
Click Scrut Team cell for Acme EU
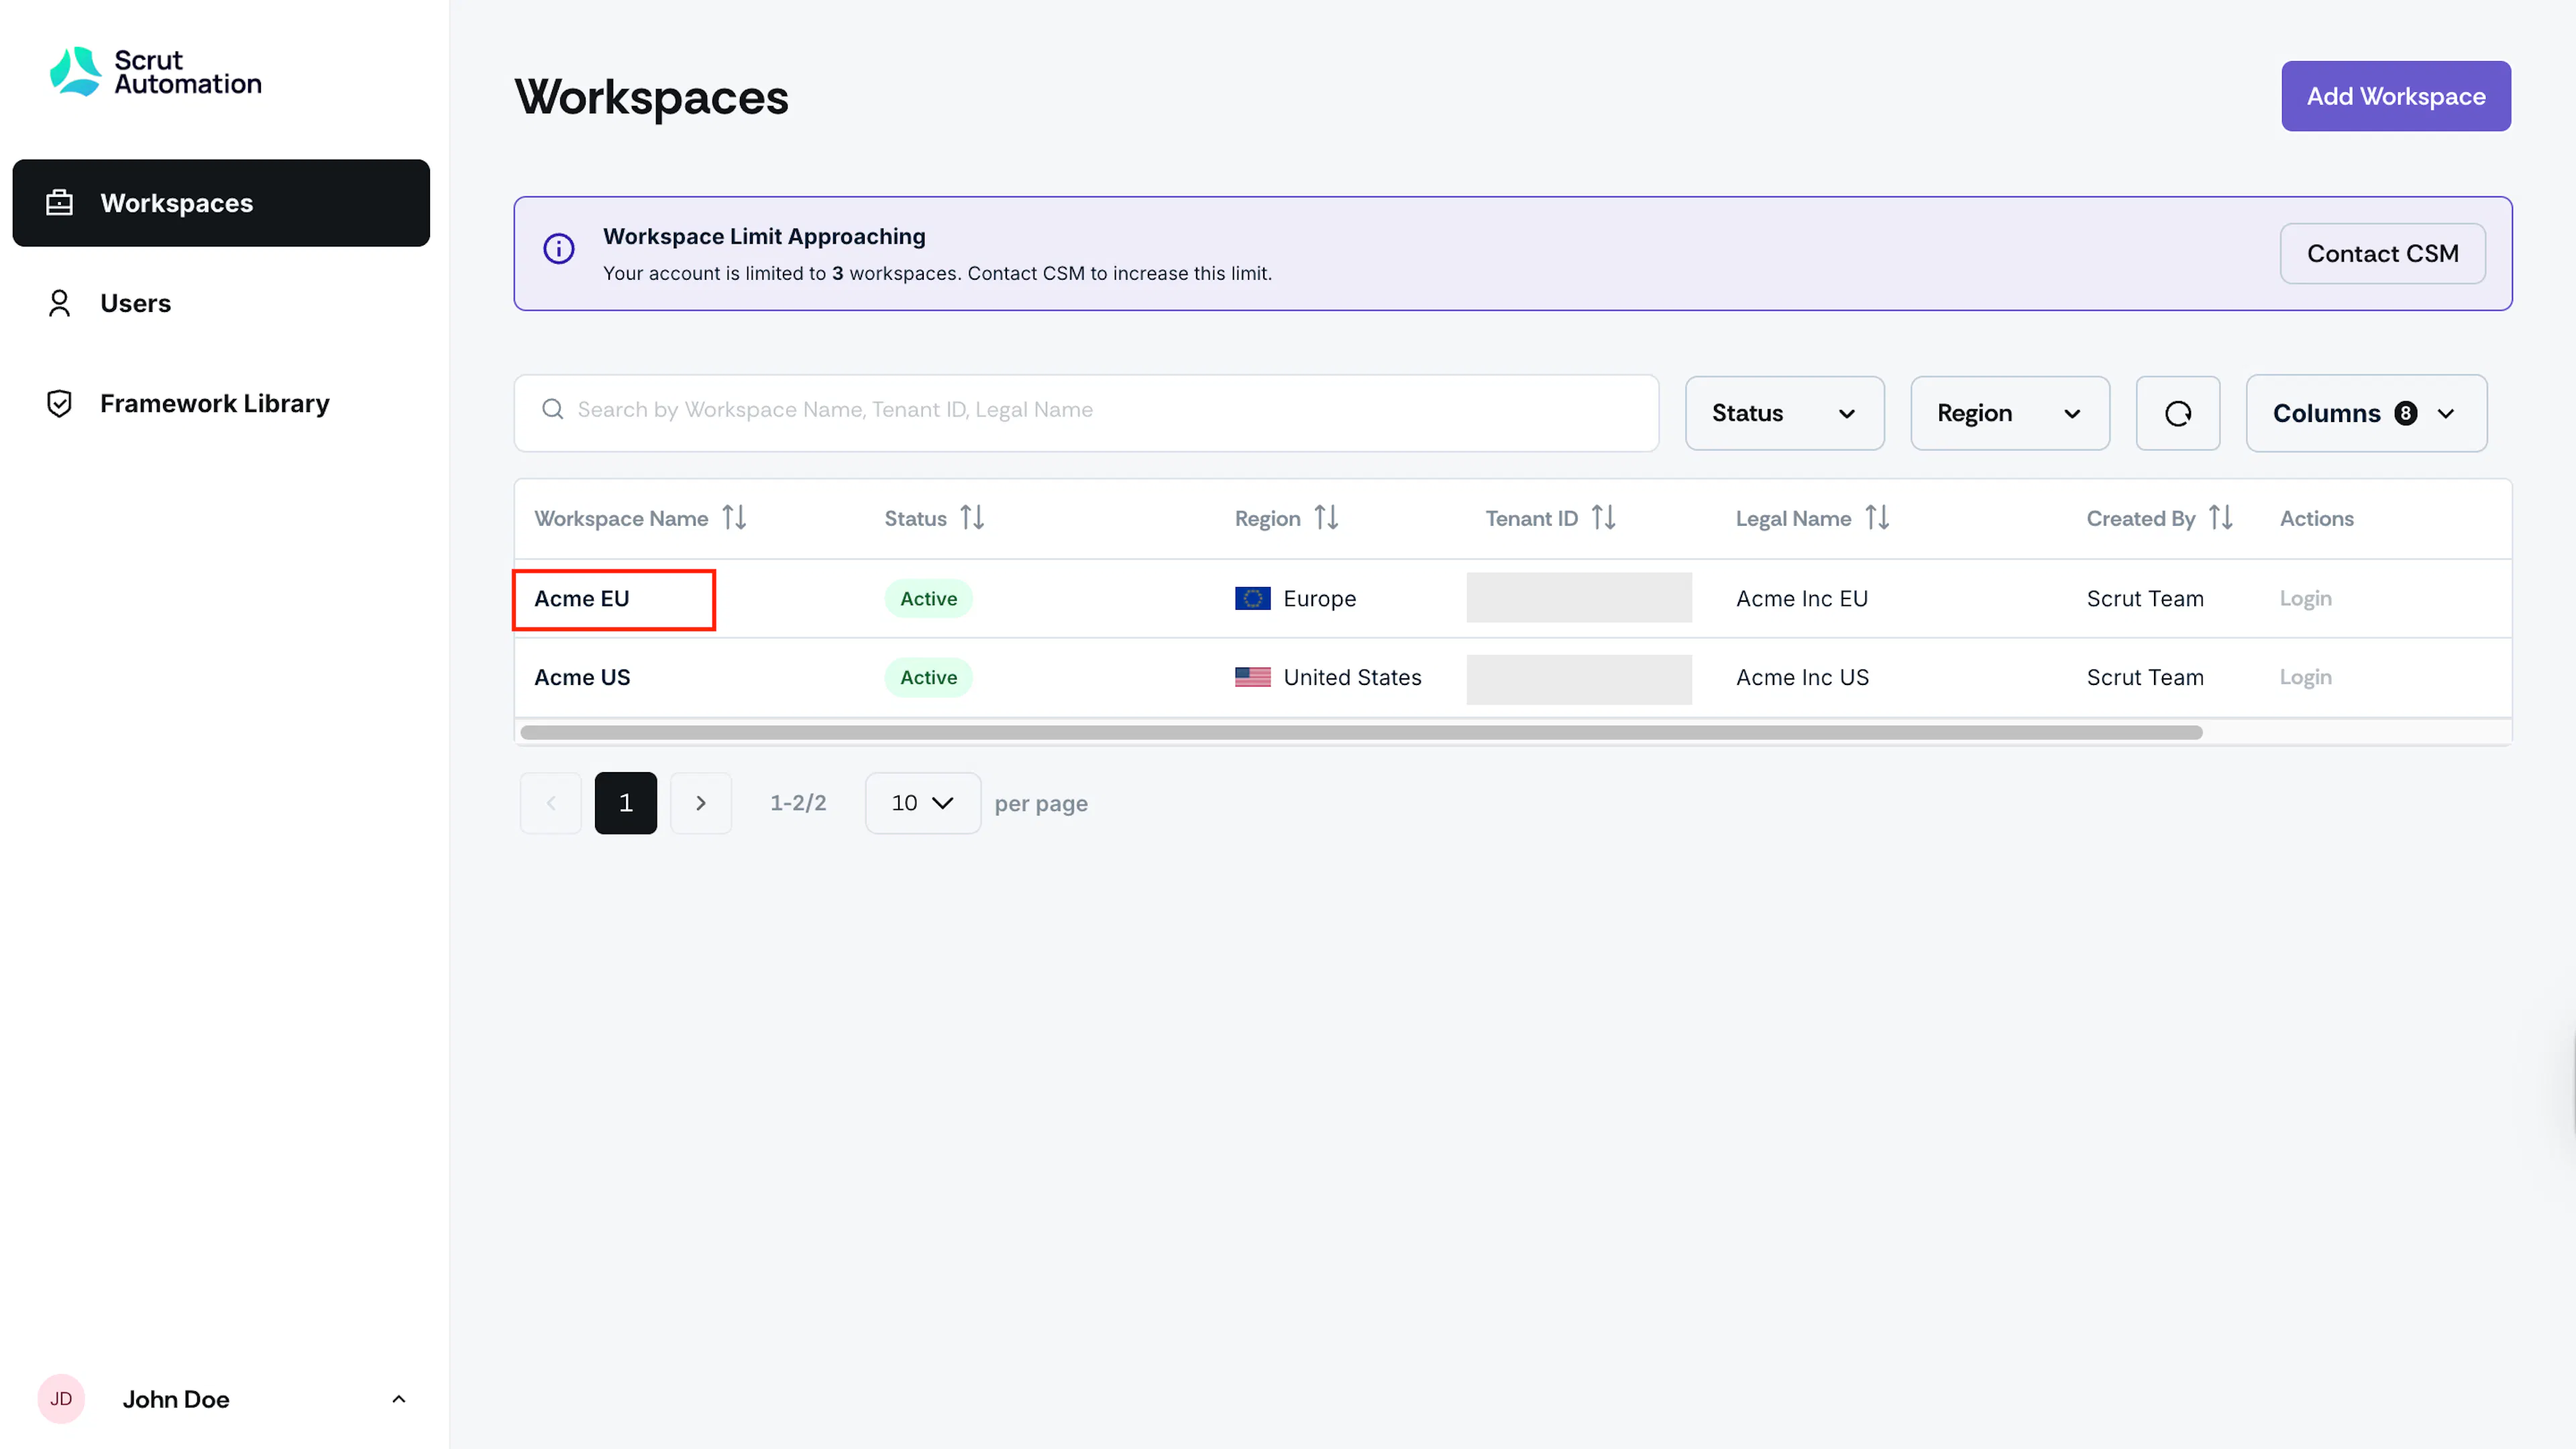2144,599
